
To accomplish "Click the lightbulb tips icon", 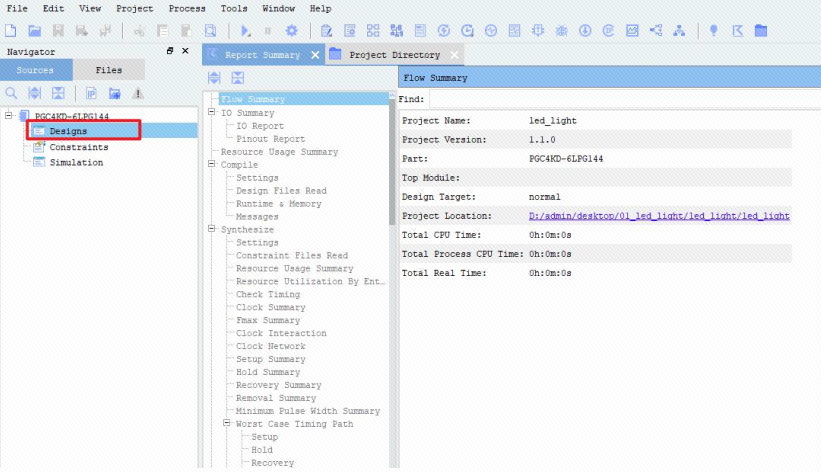I will [713, 31].
